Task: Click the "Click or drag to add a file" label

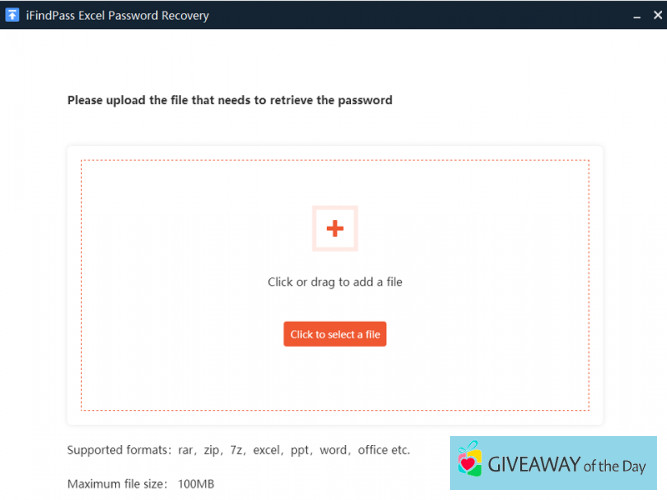Action: click(x=335, y=282)
